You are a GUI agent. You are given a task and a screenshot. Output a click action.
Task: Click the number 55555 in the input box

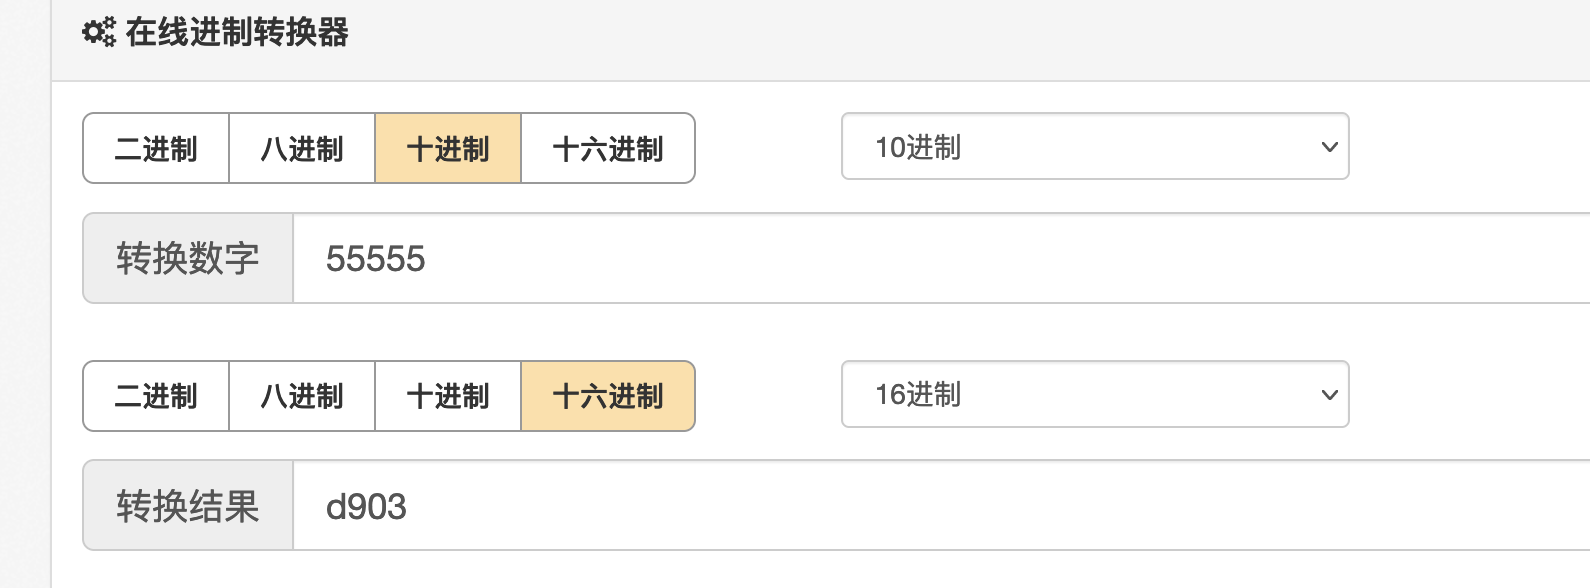[374, 259]
